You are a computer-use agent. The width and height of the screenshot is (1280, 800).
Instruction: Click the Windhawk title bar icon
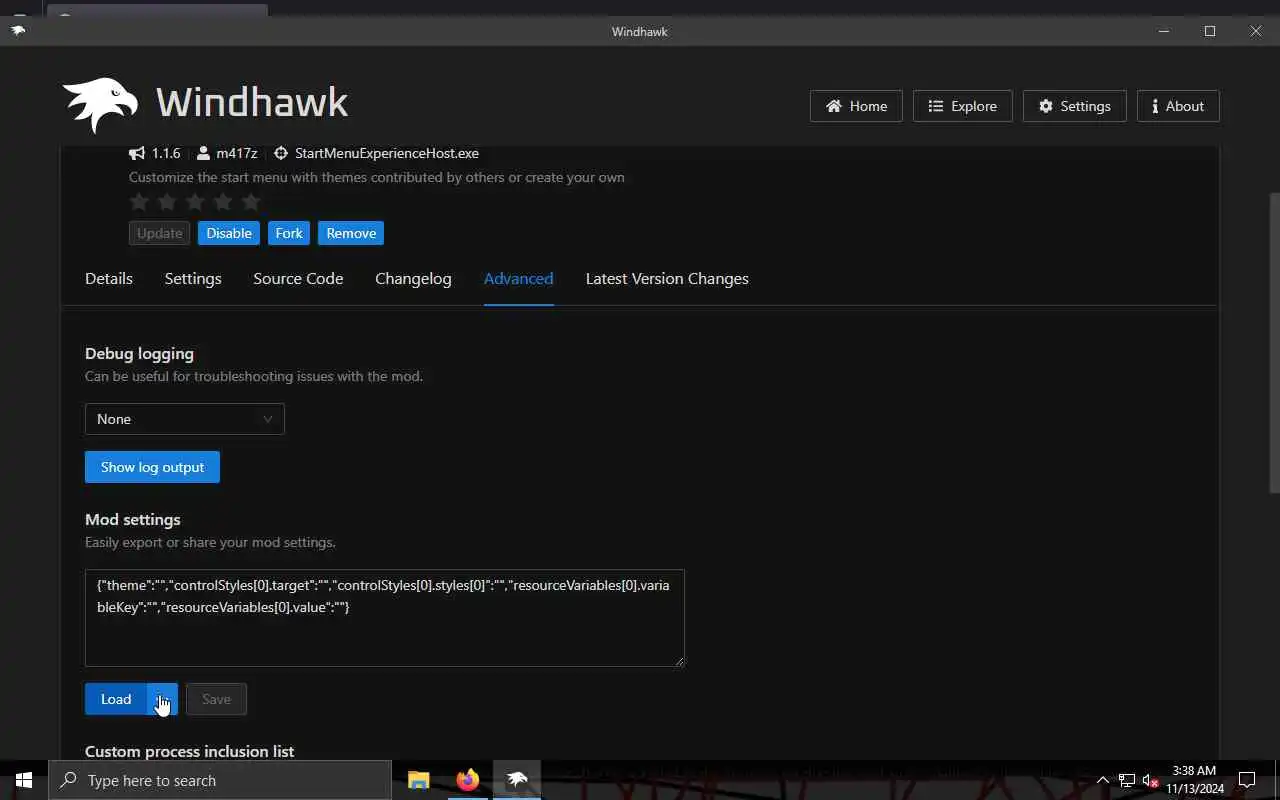18,31
